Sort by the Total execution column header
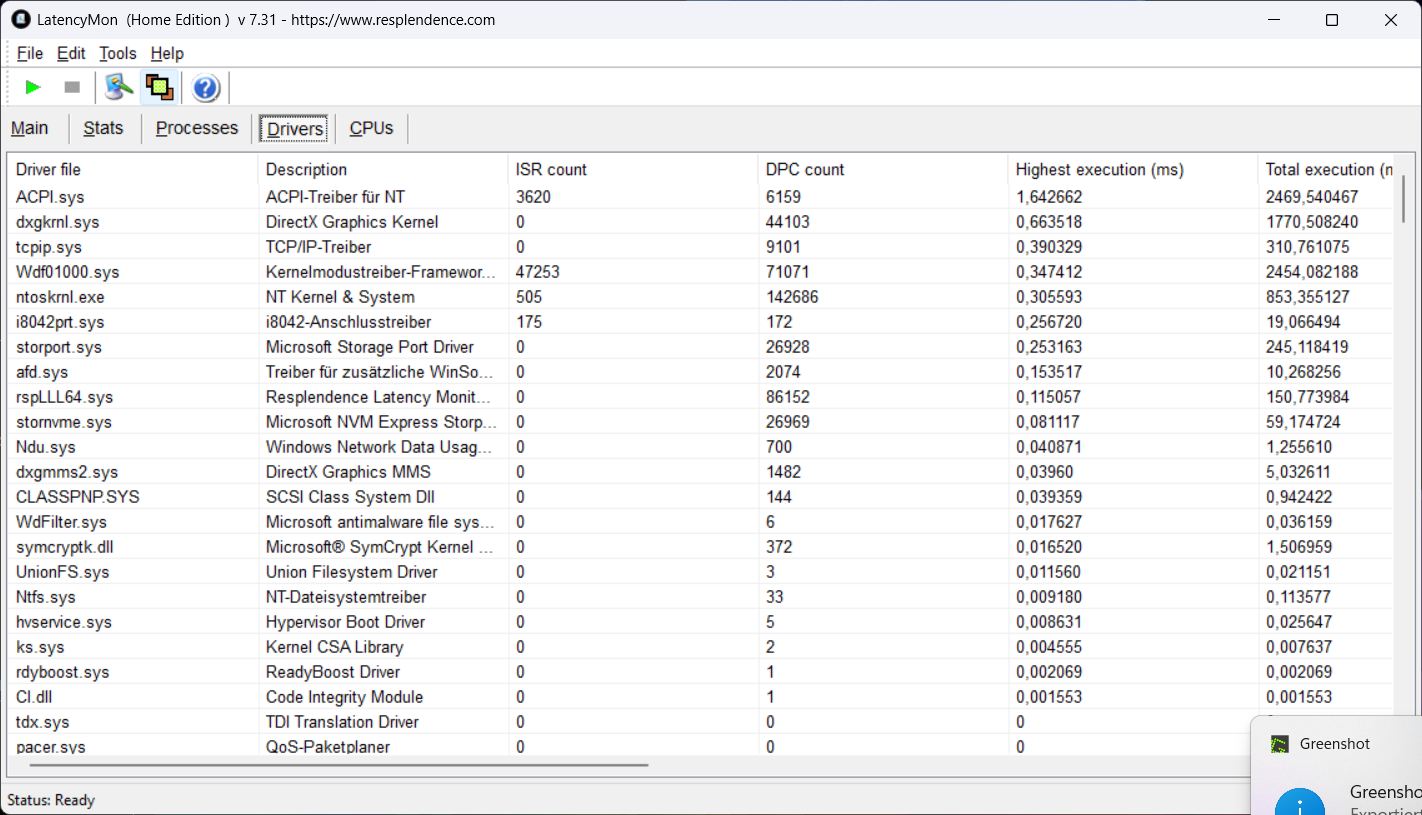This screenshot has height=815, width=1422. click(1326, 170)
